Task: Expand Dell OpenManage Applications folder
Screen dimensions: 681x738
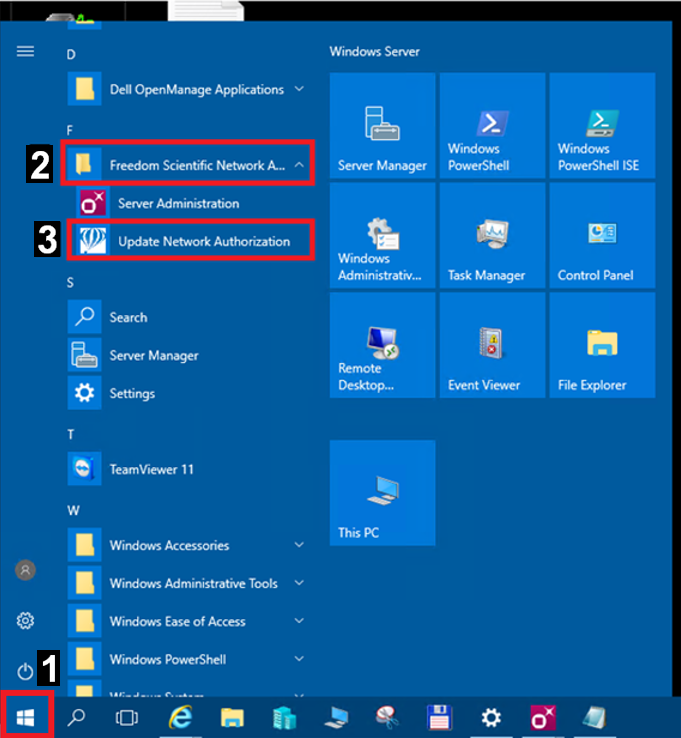Action: click(187, 89)
